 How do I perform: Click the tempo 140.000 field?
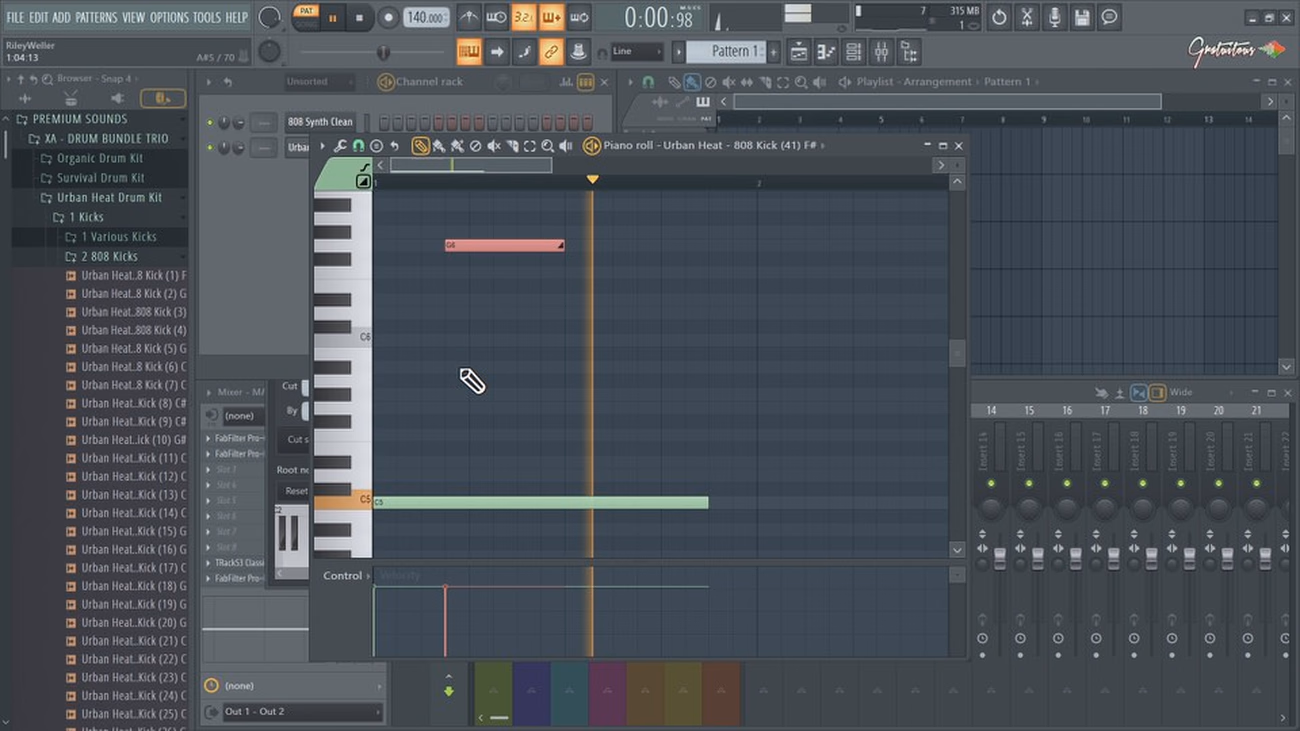(x=426, y=17)
